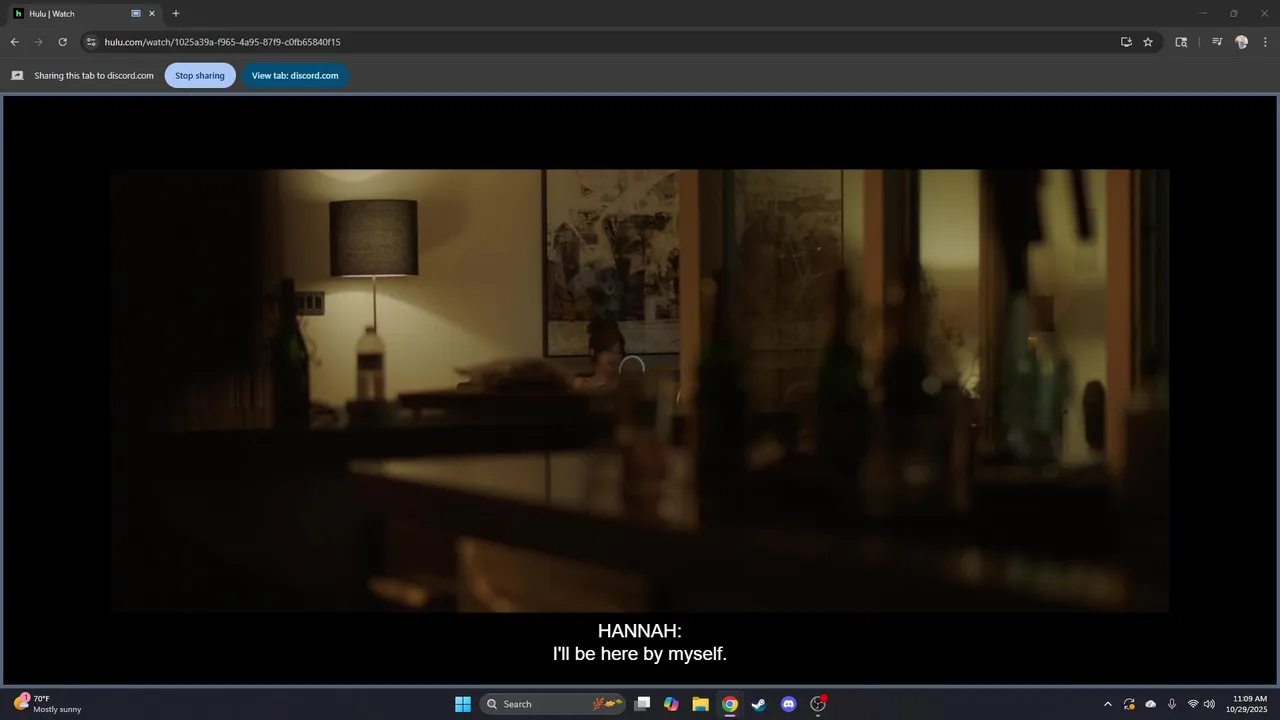Open Discord from the taskbar
Screen dimensions: 1280x720
[788, 704]
